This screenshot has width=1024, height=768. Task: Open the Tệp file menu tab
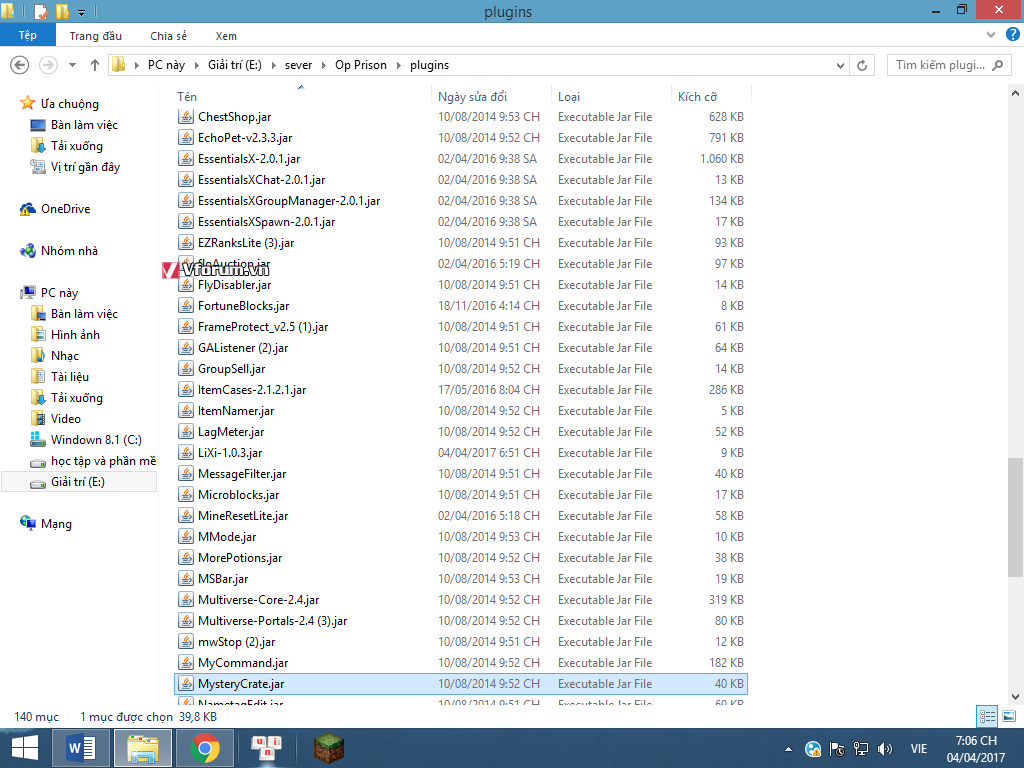(27, 35)
